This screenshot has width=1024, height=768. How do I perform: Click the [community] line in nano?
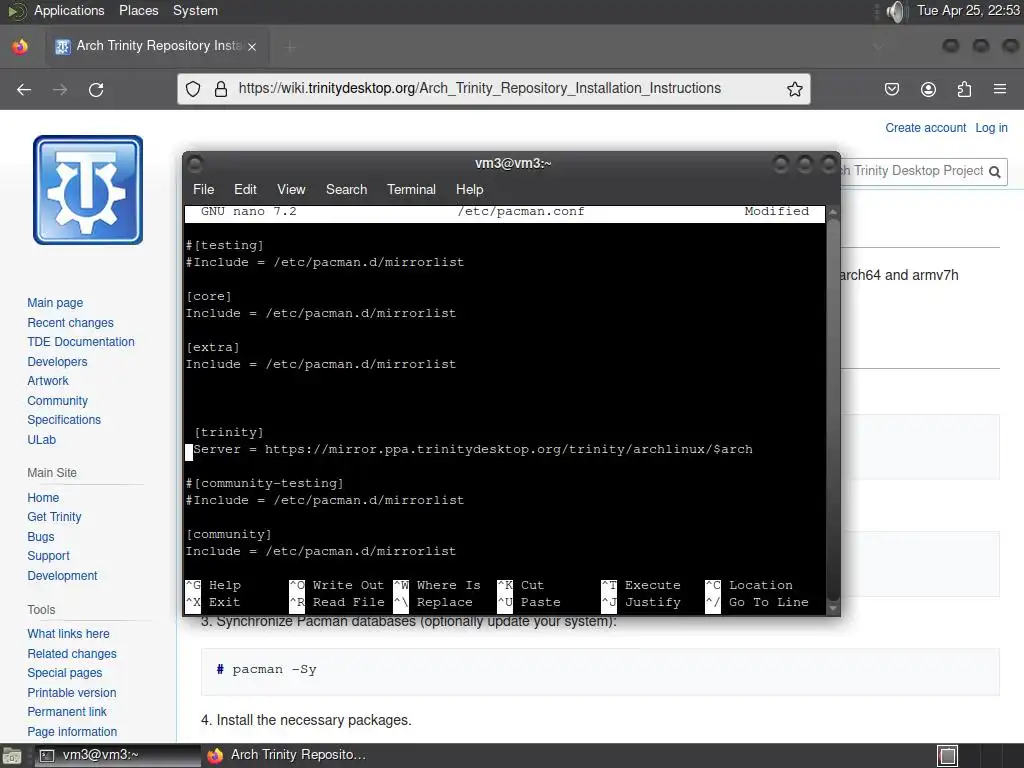coord(229,534)
